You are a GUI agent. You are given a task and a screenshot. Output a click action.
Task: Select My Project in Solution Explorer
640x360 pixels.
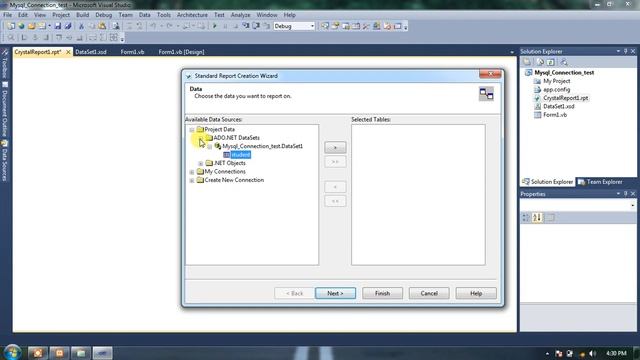tap(556, 81)
